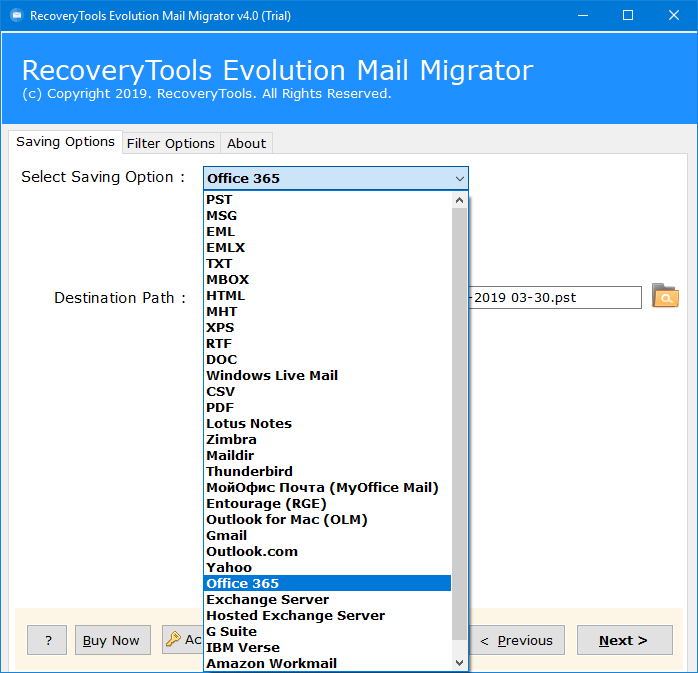698x673 pixels.
Task: Select the highlighted Office 365 list item
Action: (x=327, y=584)
